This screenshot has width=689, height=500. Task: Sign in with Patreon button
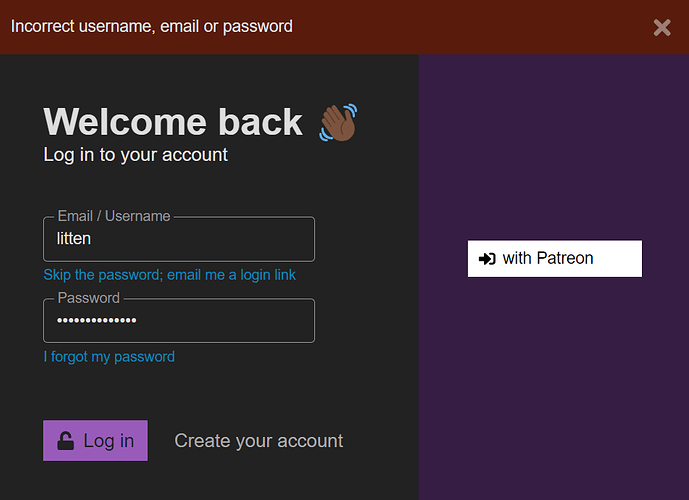click(555, 259)
